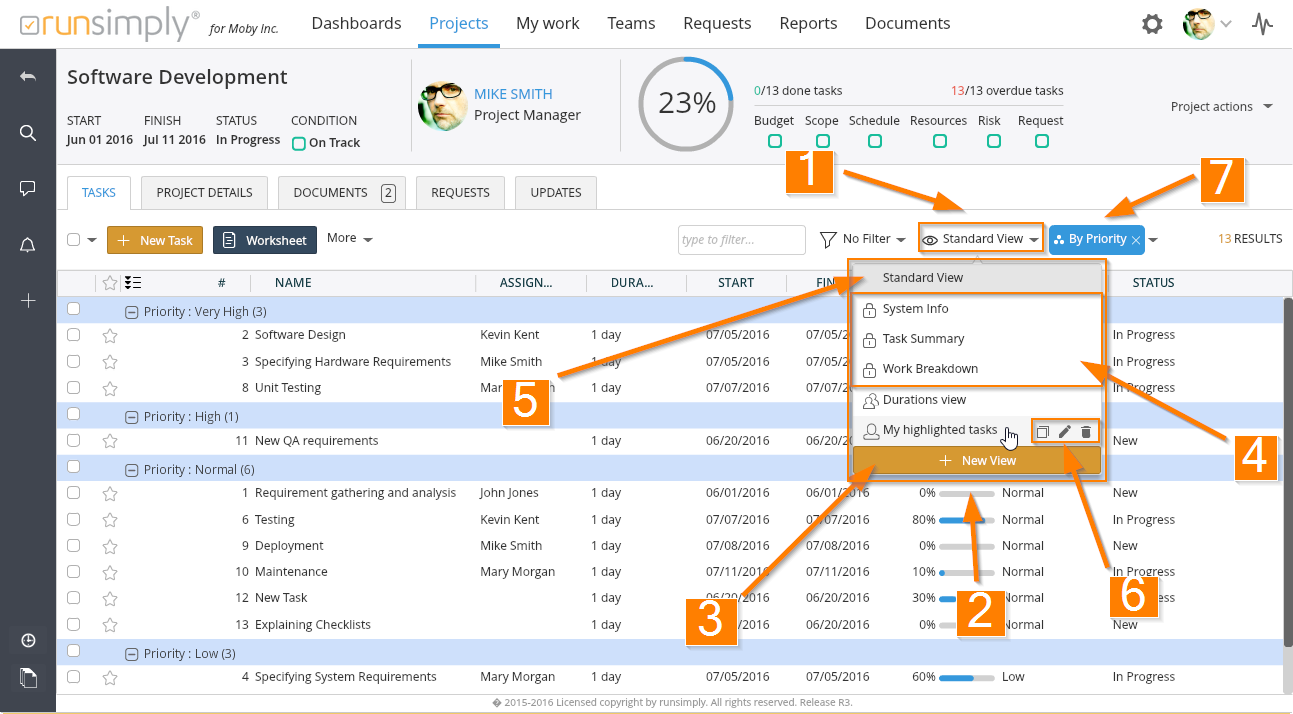The image size is (1293, 714).
Task: Switch to the Project Details tab
Action: (204, 192)
